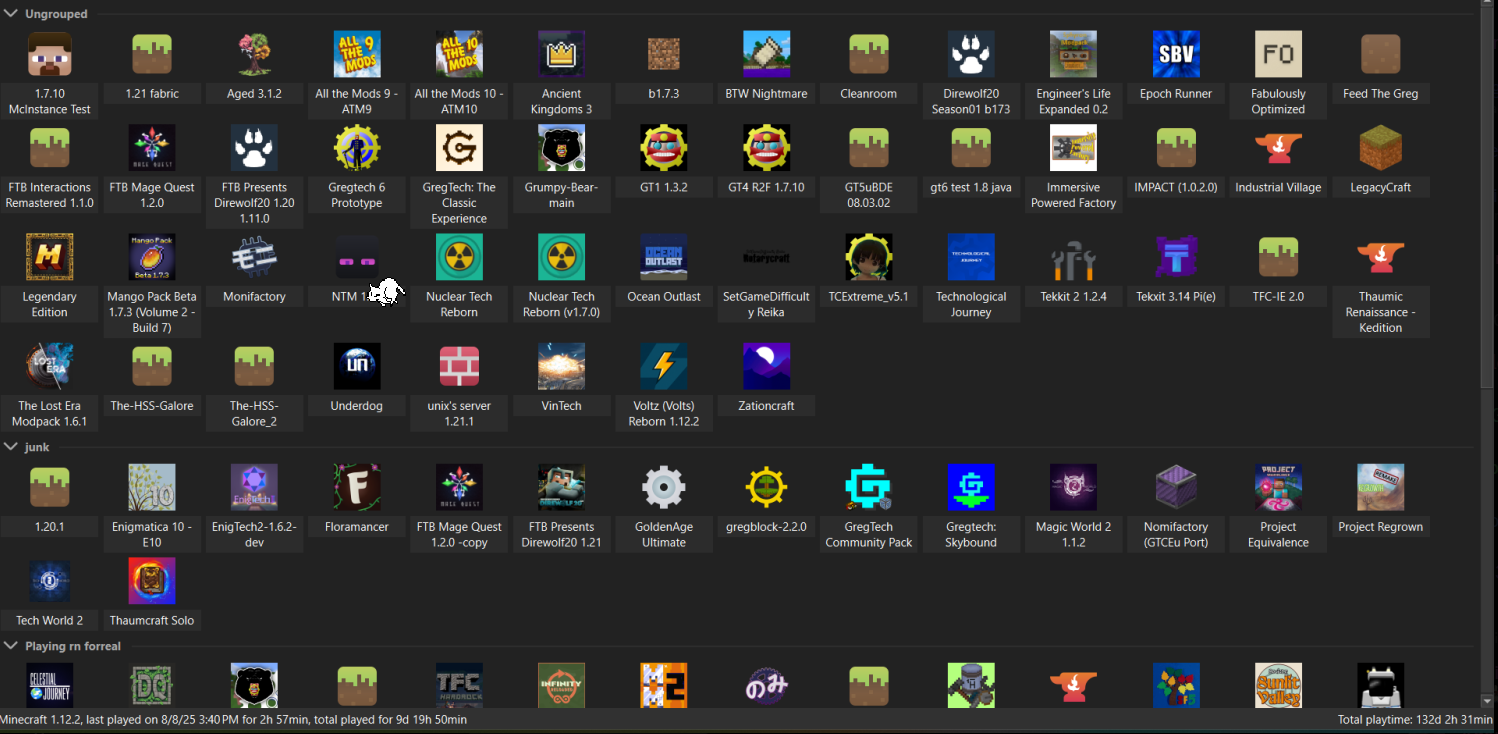Image resolution: width=1498 pixels, height=734 pixels.
Task: Select the Zationcraft moon icon
Action: [x=766, y=366]
